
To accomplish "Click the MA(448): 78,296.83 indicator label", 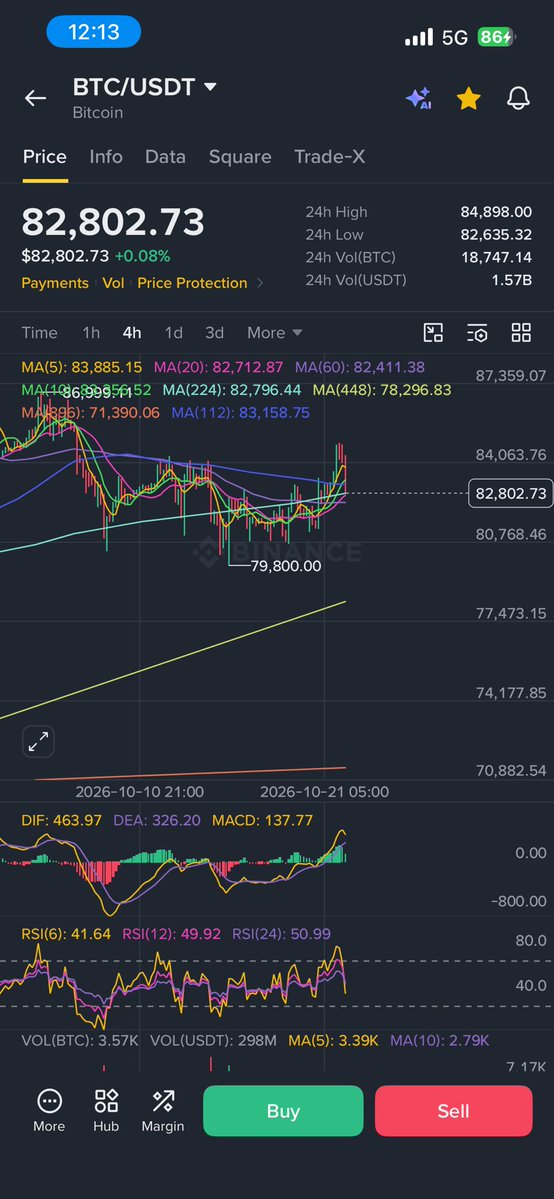I will [x=382, y=390].
